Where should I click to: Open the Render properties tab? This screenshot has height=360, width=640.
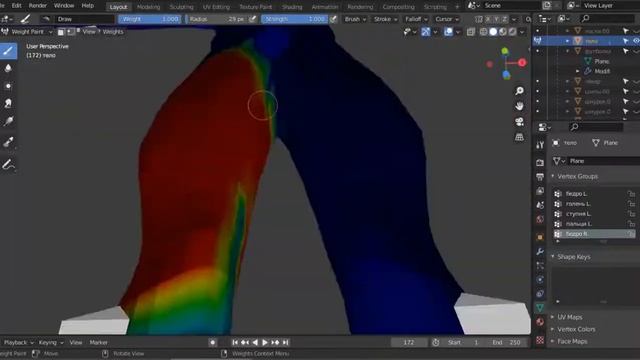click(540, 162)
